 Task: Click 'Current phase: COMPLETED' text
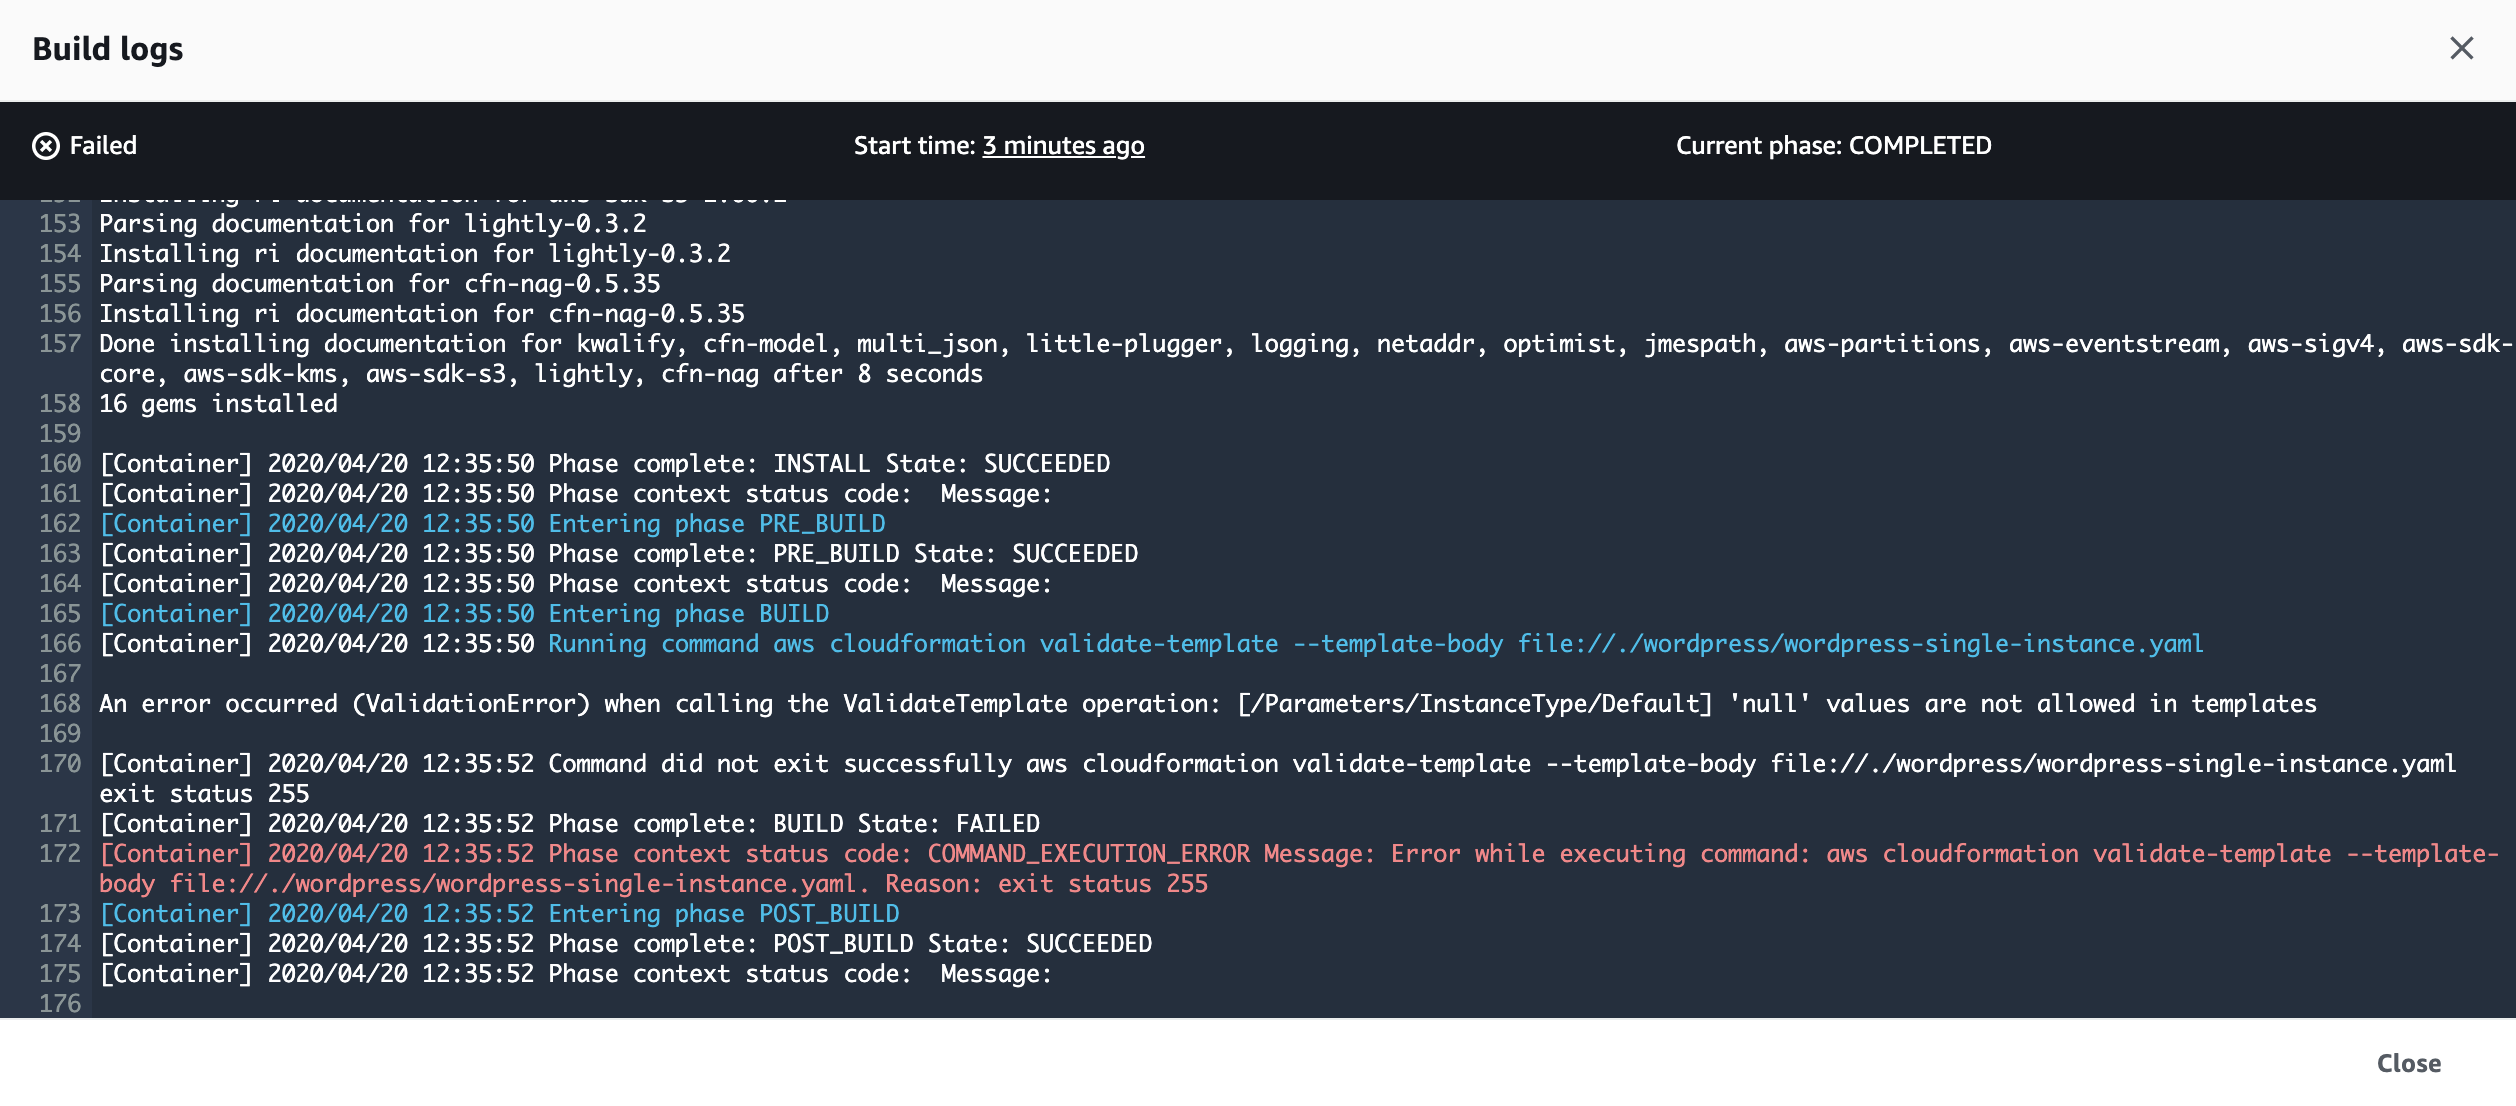(x=1833, y=146)
